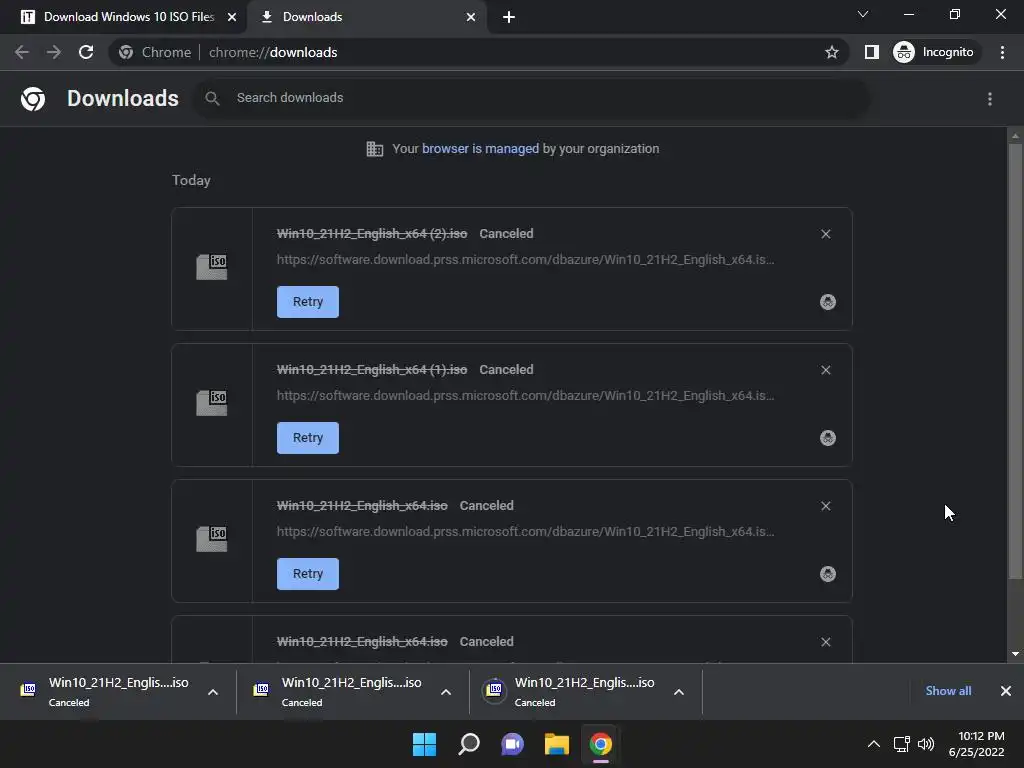Click the Search downloads field
The image size is (1024, 768).
[x=532, y=98]
